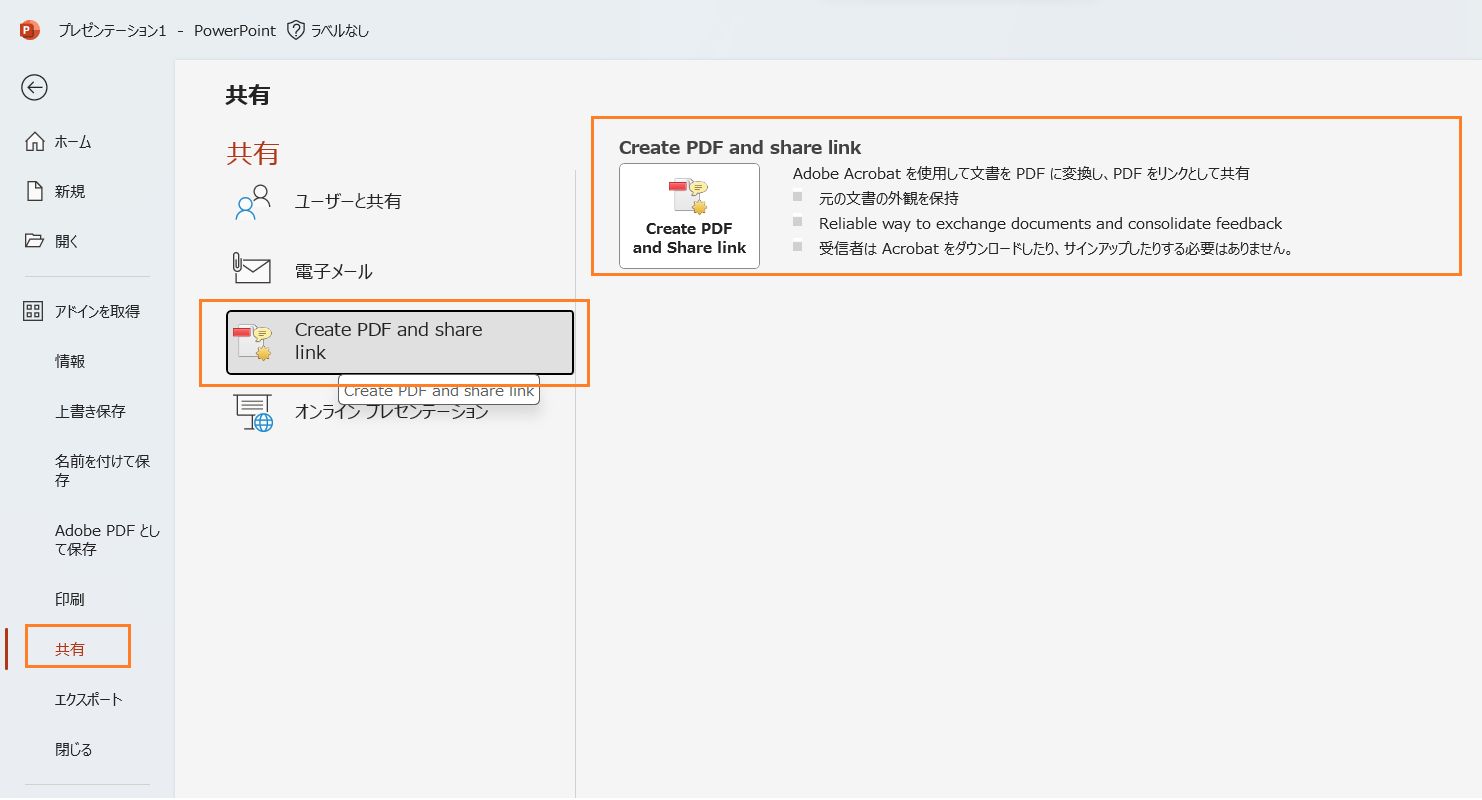Screen dimensions: 1482x800
Task: Click the 新規 new document icon
Action: pos(34,191)
